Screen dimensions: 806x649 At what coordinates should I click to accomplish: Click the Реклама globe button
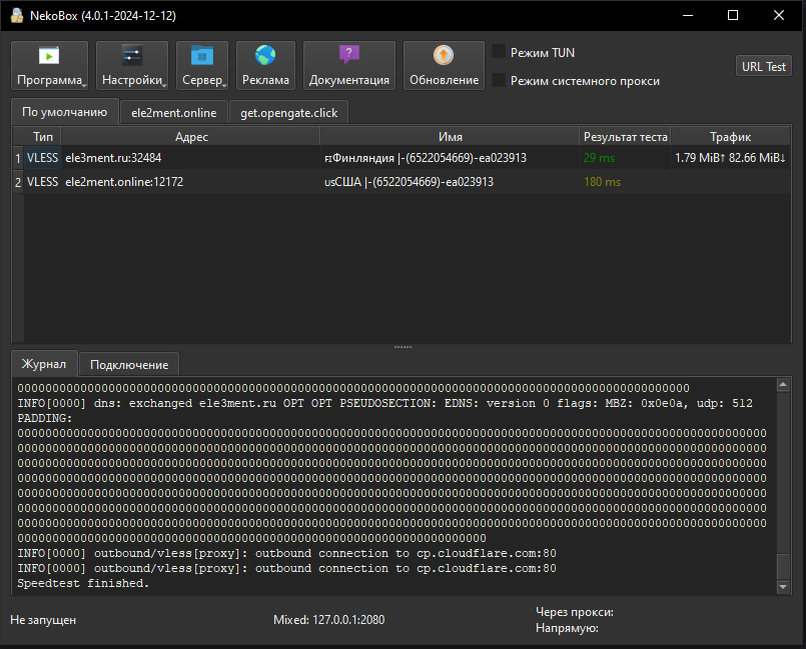click(265, 66)
